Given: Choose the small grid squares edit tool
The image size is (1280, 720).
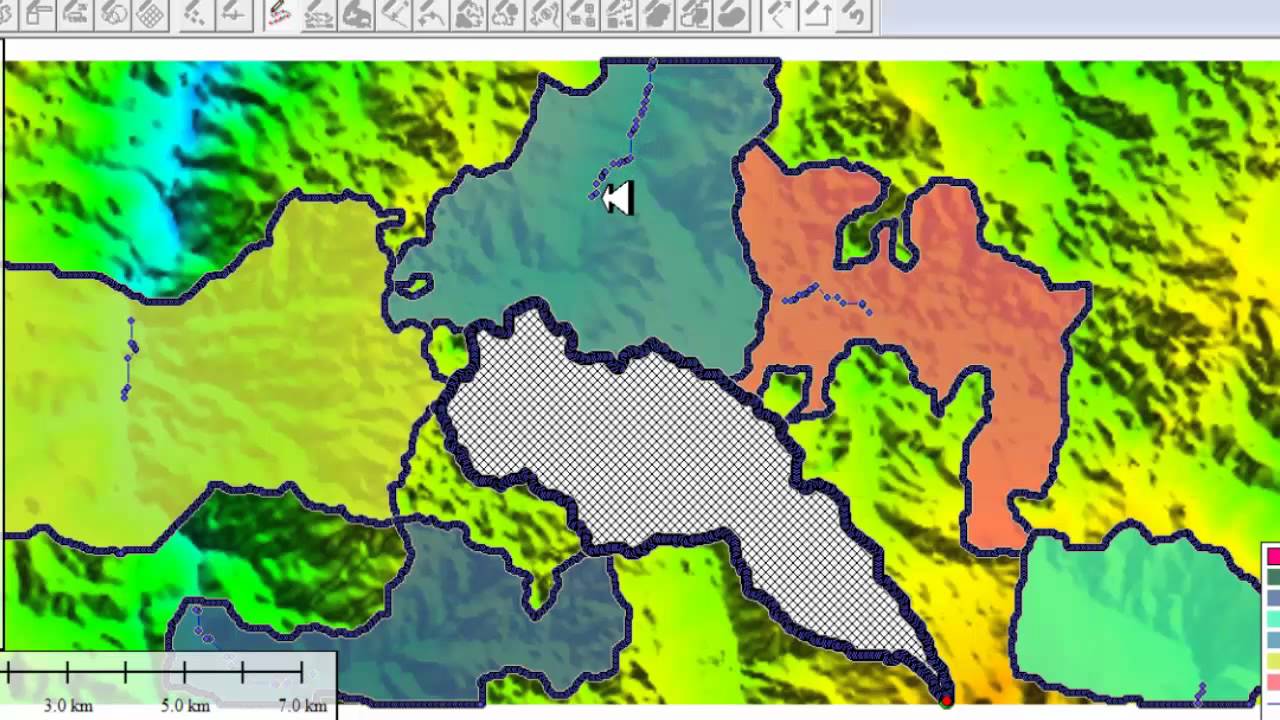Looking at the screenshot, I should (582, 14).
